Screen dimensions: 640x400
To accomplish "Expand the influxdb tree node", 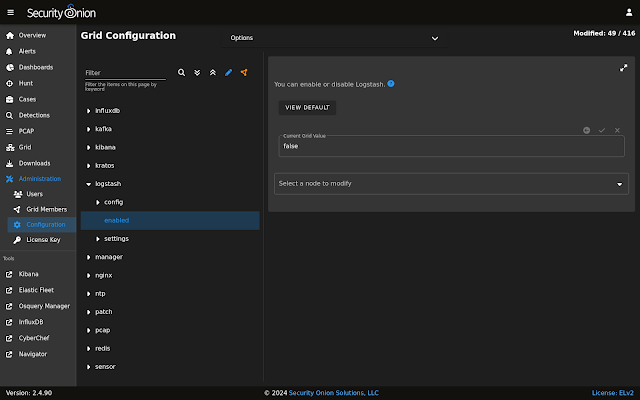I will click(x=88, y=111).
